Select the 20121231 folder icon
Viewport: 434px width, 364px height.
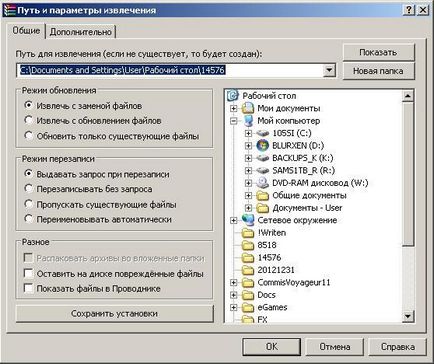coord(248,270)
